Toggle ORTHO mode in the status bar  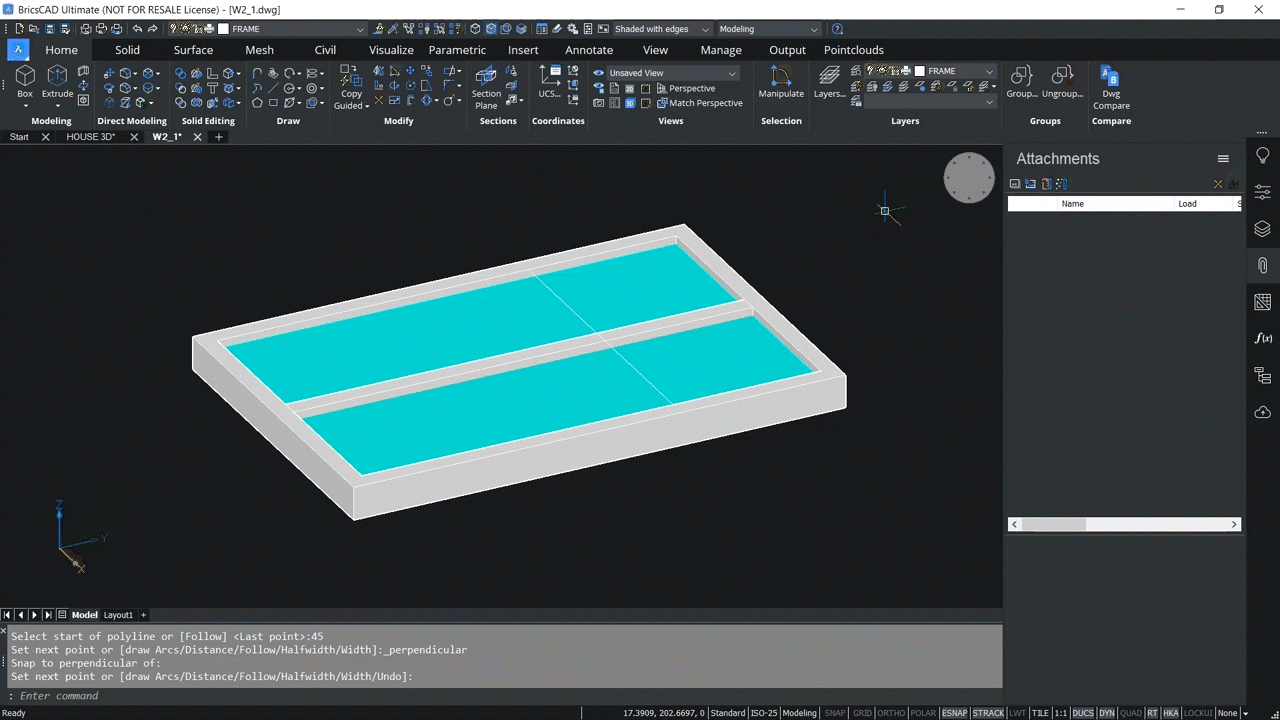[x=890, y=712]
